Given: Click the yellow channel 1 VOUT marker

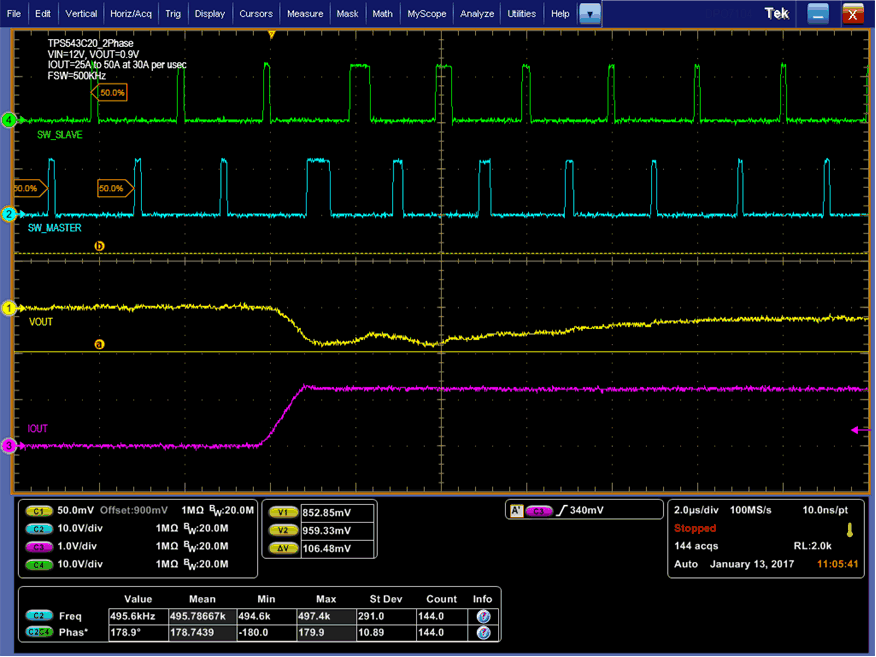Looking at the screenshot, I should [8, 309].
